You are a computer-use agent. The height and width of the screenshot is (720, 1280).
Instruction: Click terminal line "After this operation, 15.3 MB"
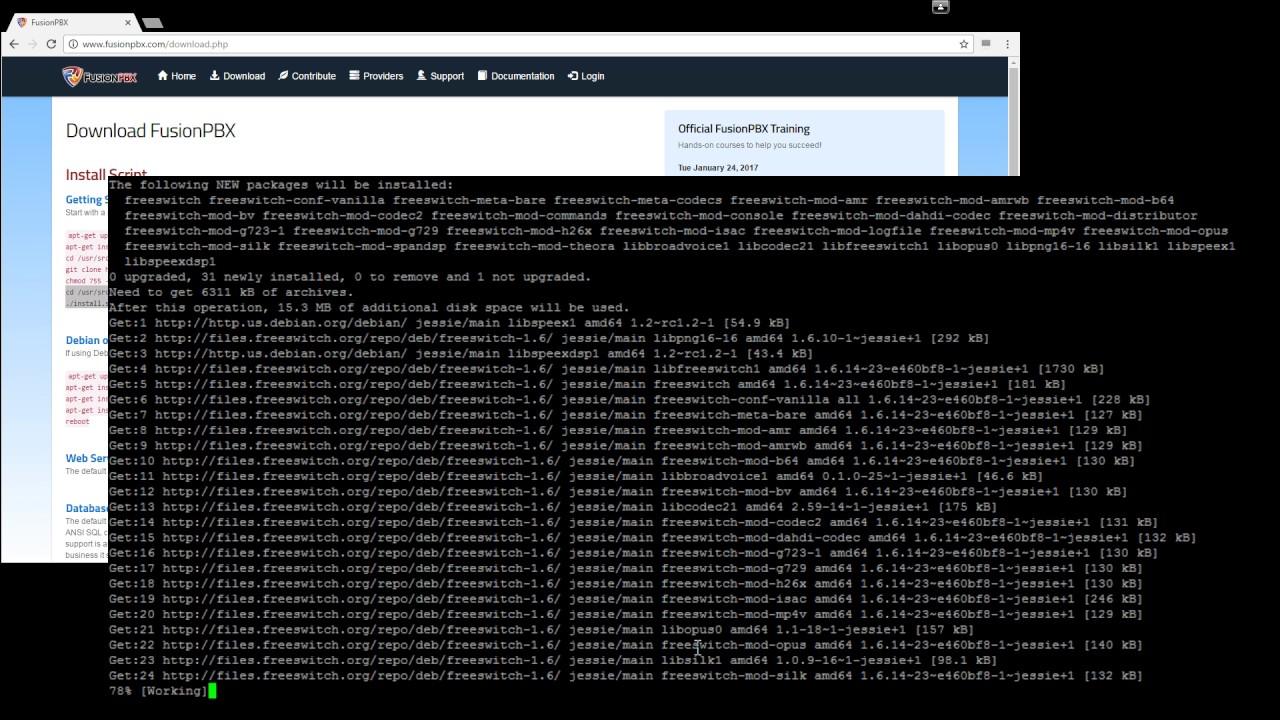click(369, 308)
